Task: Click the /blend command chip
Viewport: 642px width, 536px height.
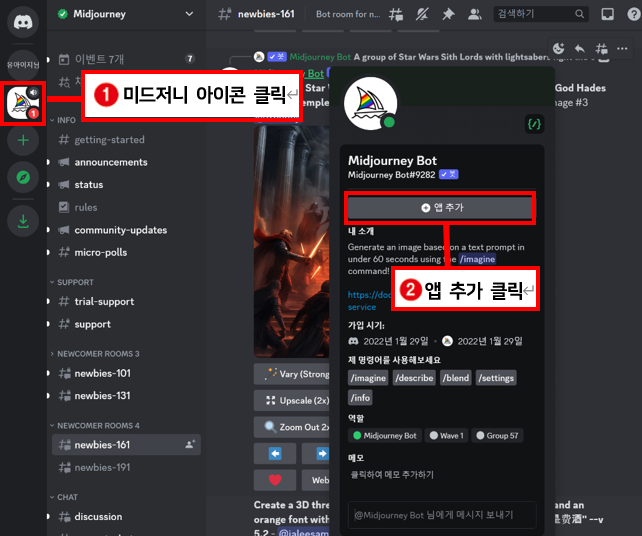Action: point(456,378)
